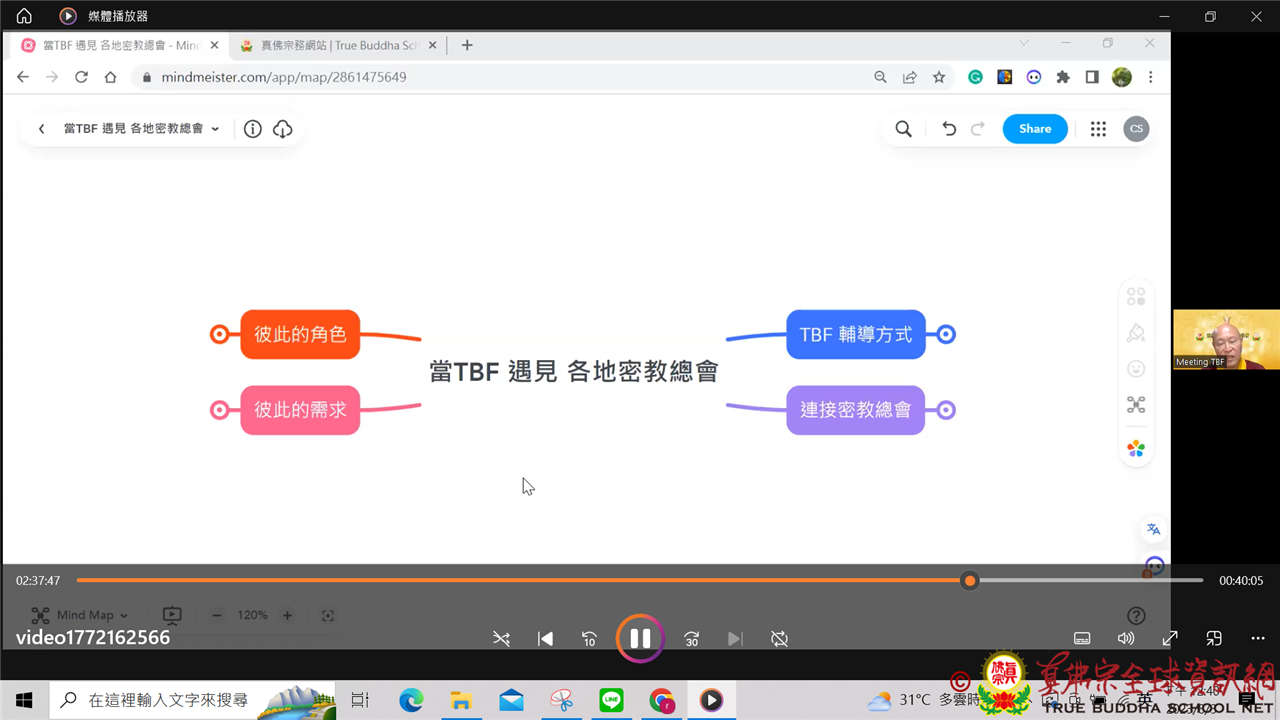The height and width of the screenshot is (720, 1280).
Task: Click the blue Share button
Action: (x=1034, y=129)
